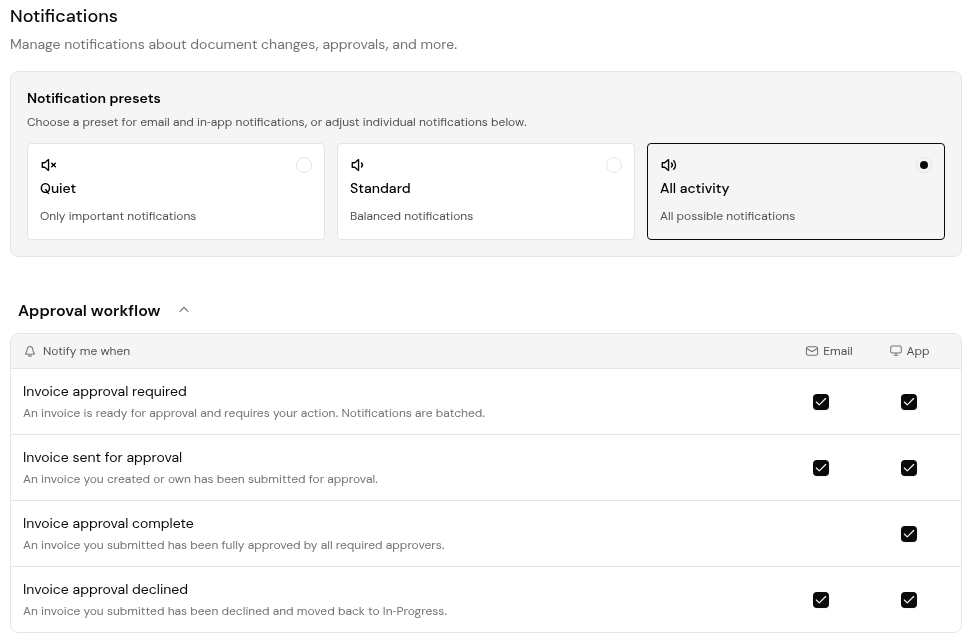Uncheck App for Invoice approval declined
This screenshot has height=640, width=966.
point(909,600)
